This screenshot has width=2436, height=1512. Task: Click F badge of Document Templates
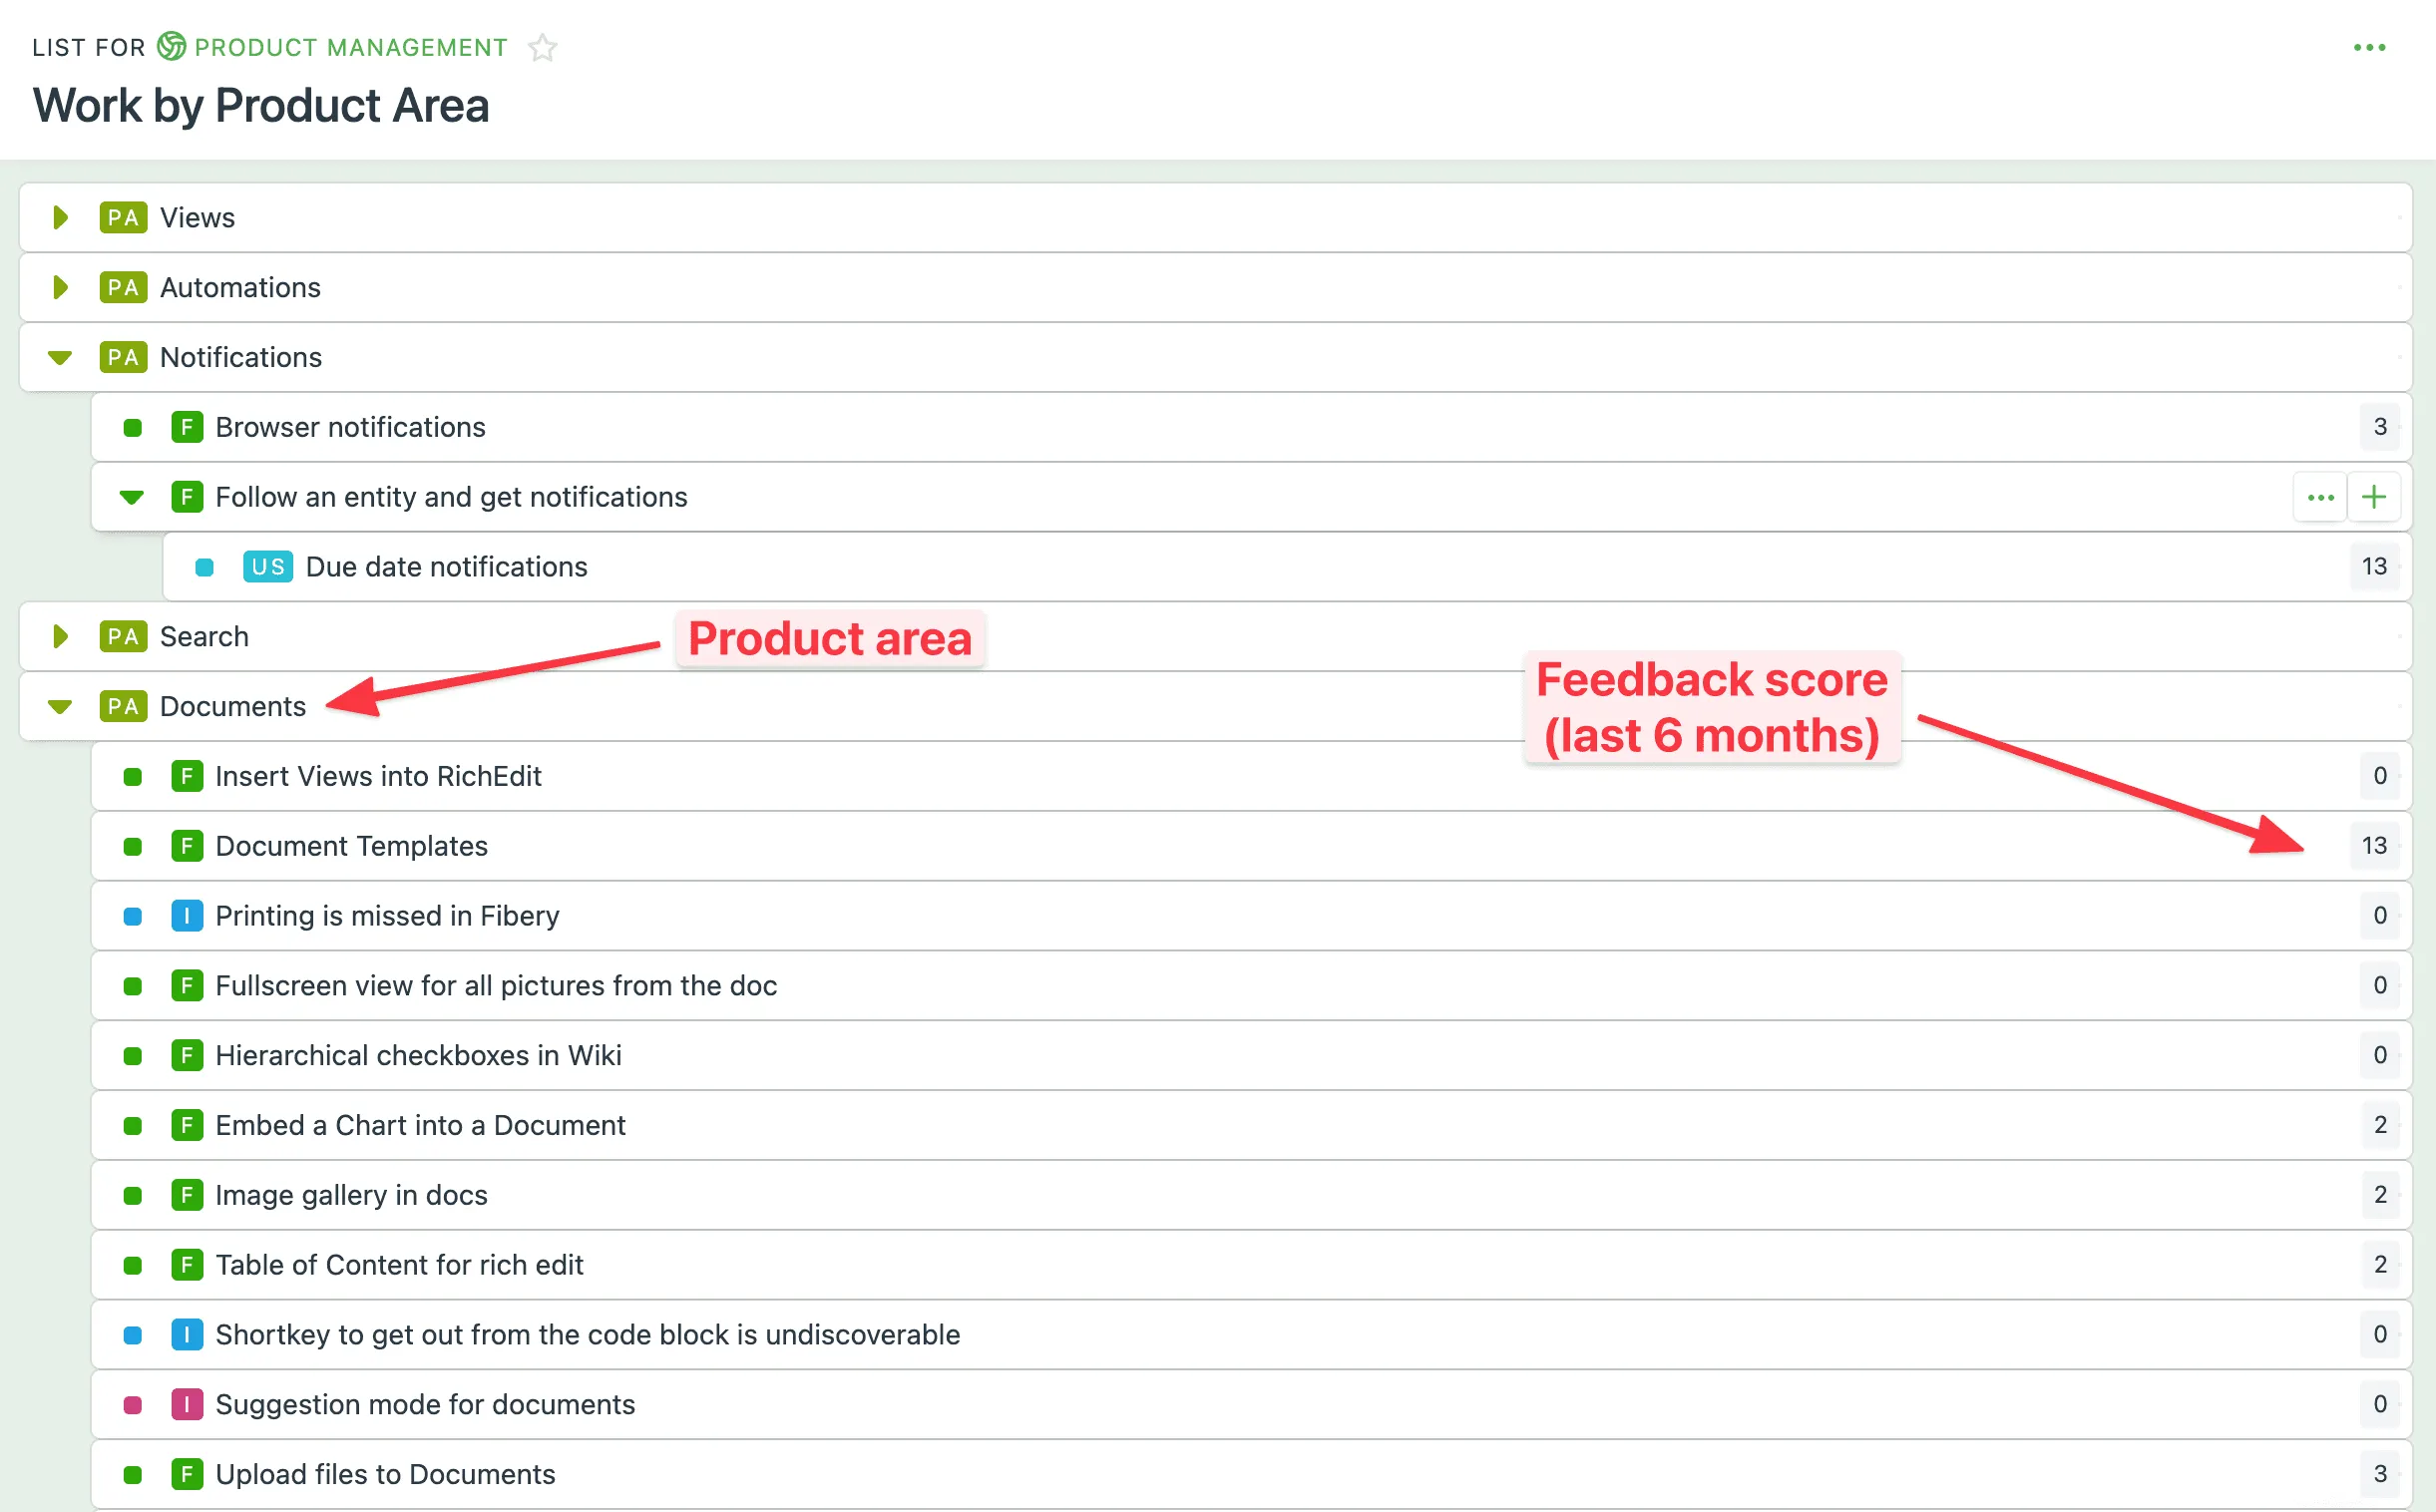187,846
